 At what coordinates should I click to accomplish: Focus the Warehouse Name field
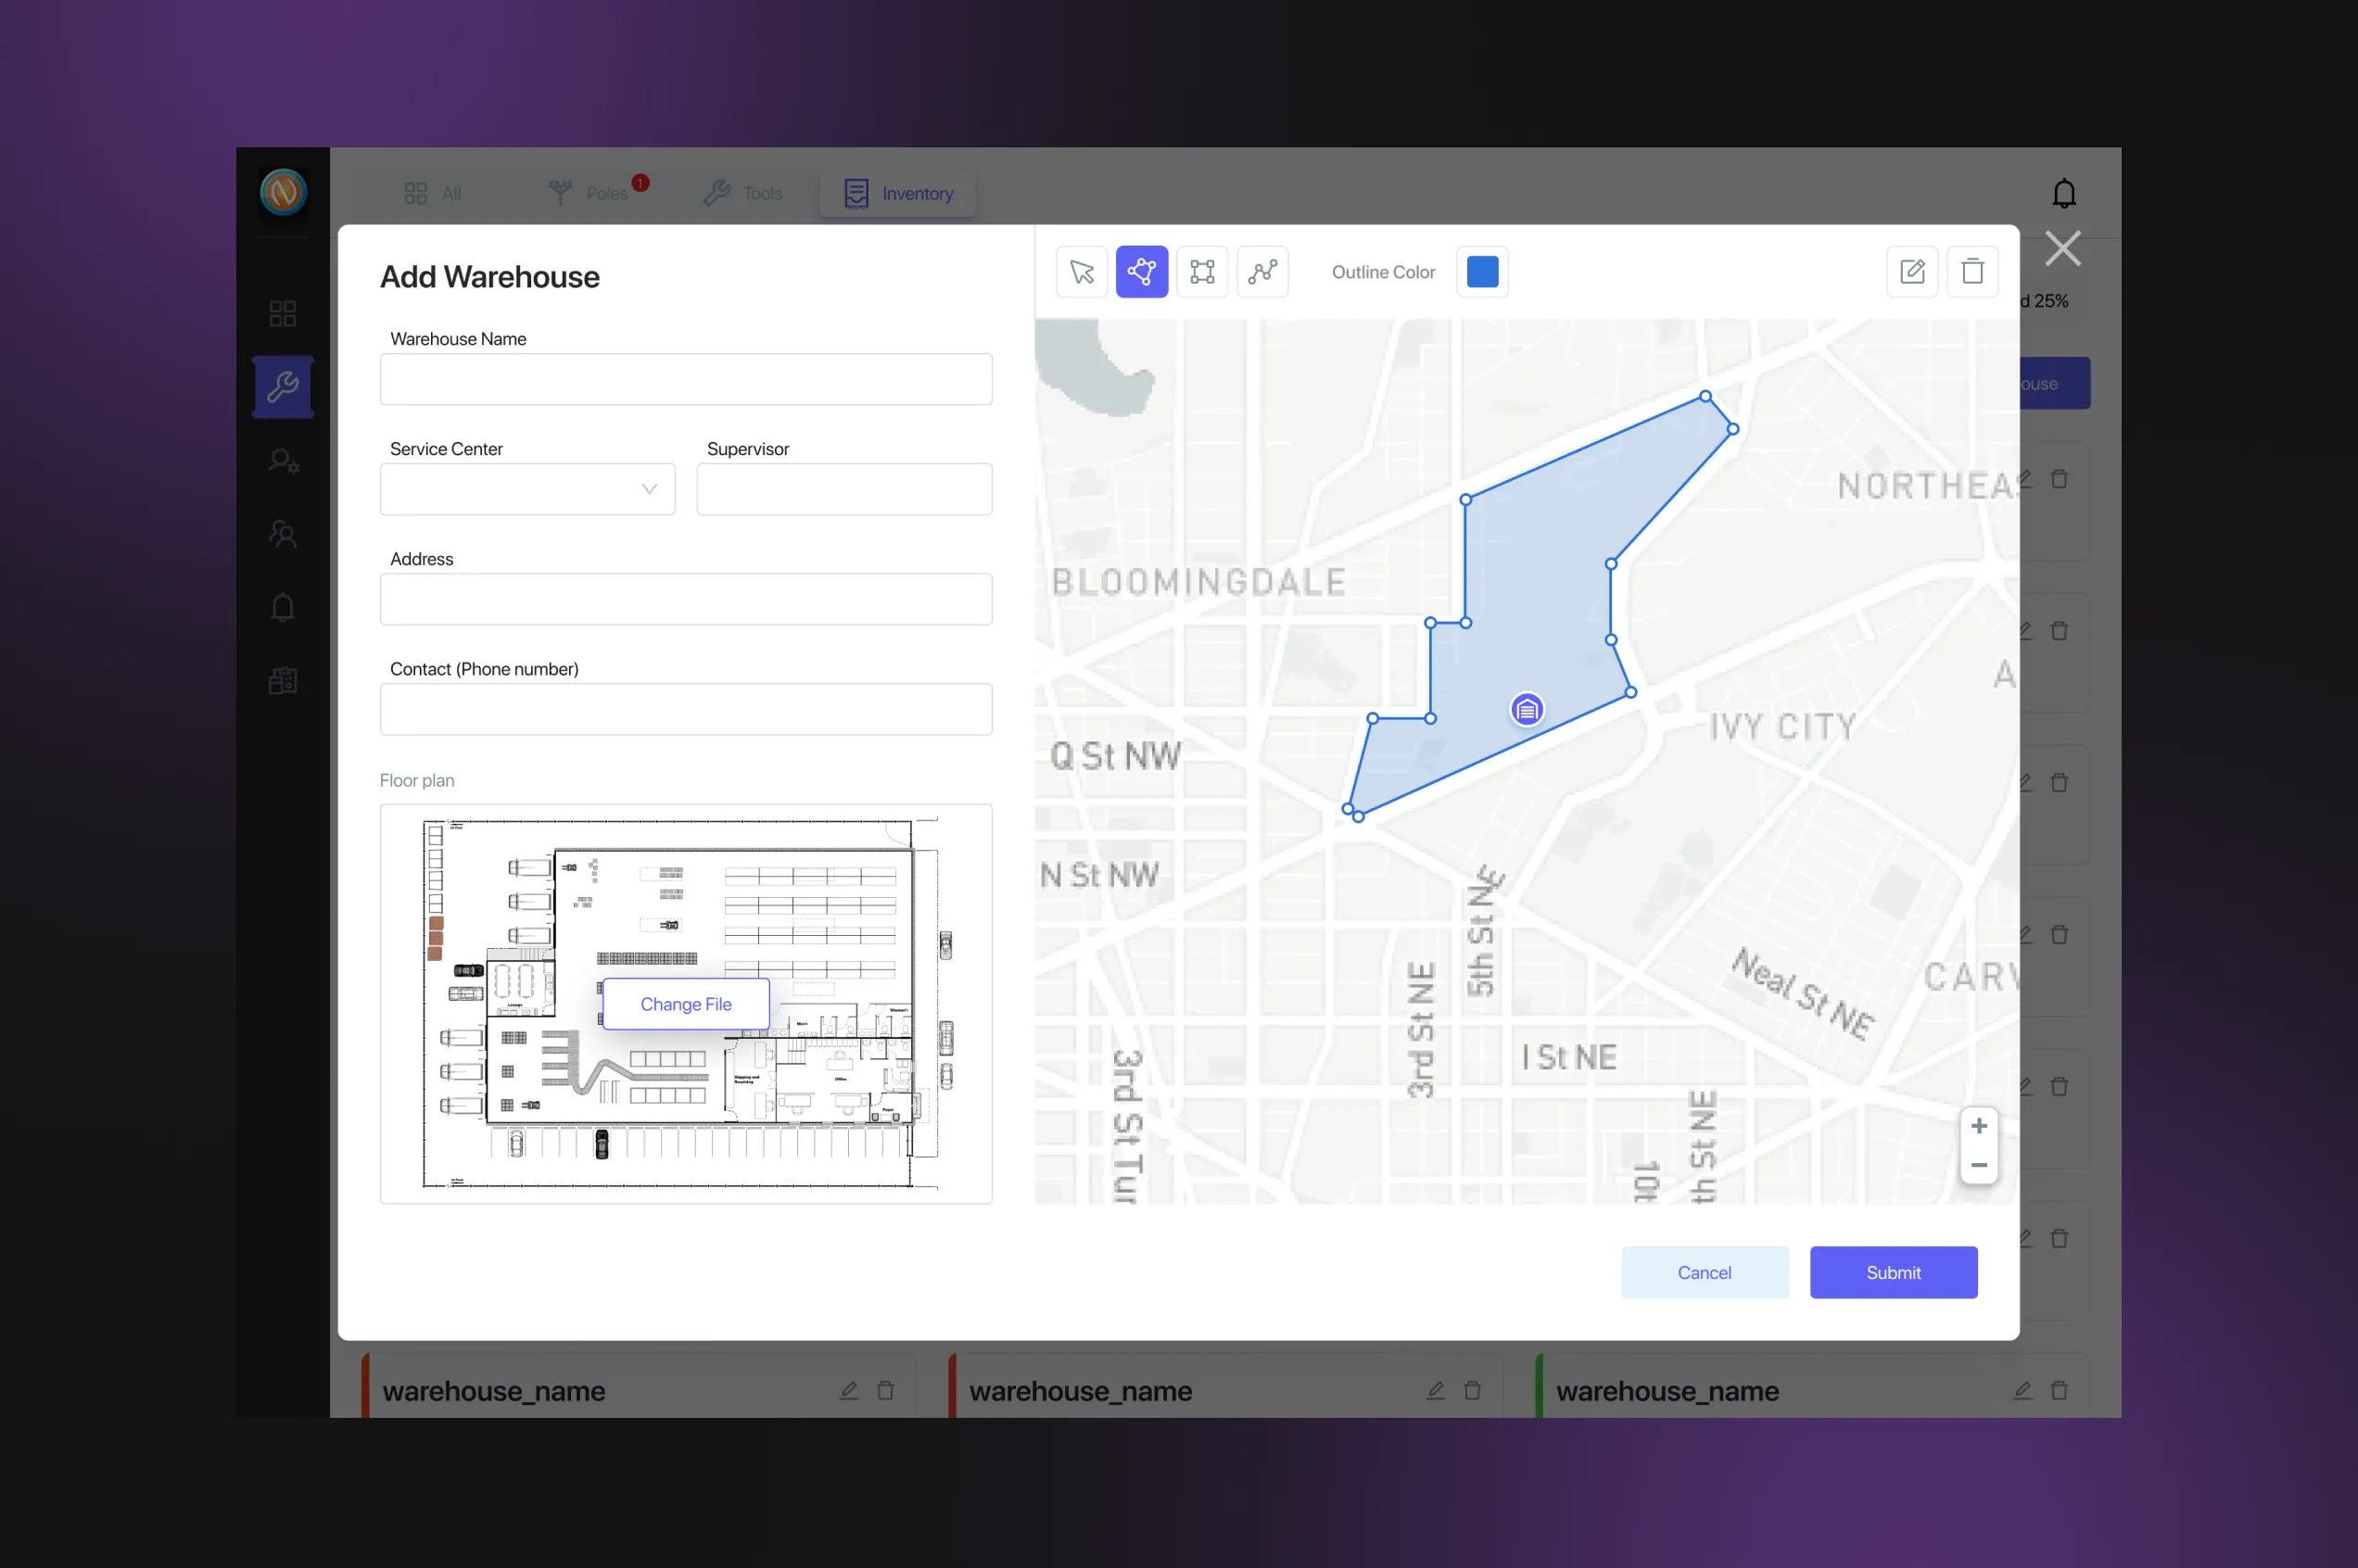click(x=685, y=379)
